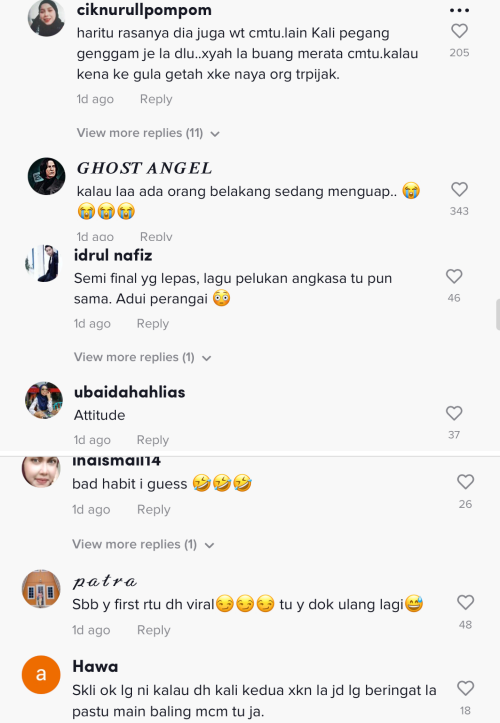Open three-dot options on ciknurullpompom's comment
The width and height of the screenshot is (500, 723).
pos(459,10)
